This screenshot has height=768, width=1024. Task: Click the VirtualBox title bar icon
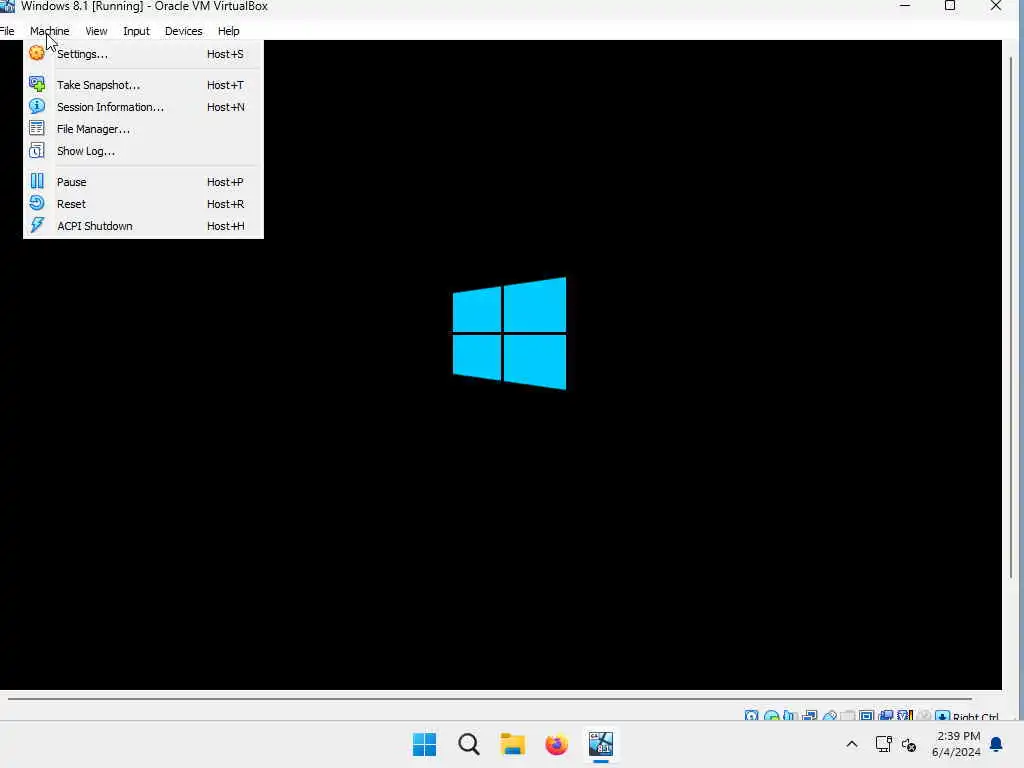7,6
